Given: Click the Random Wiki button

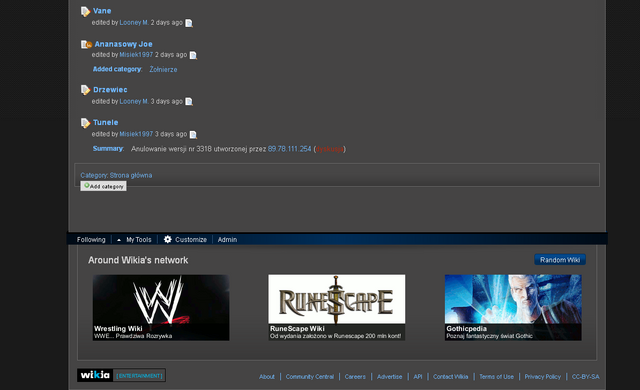Looking at the screenshot, I should pos(560,260).
